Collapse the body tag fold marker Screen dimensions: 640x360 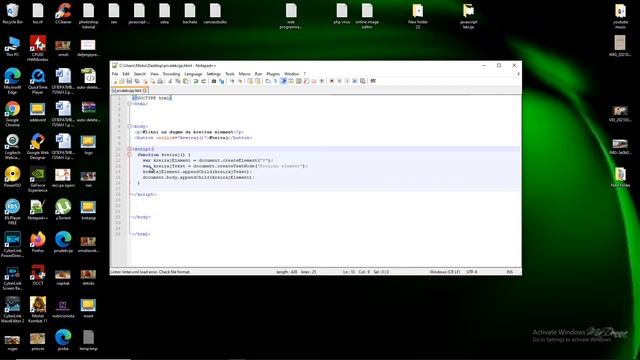pos(129,127)
